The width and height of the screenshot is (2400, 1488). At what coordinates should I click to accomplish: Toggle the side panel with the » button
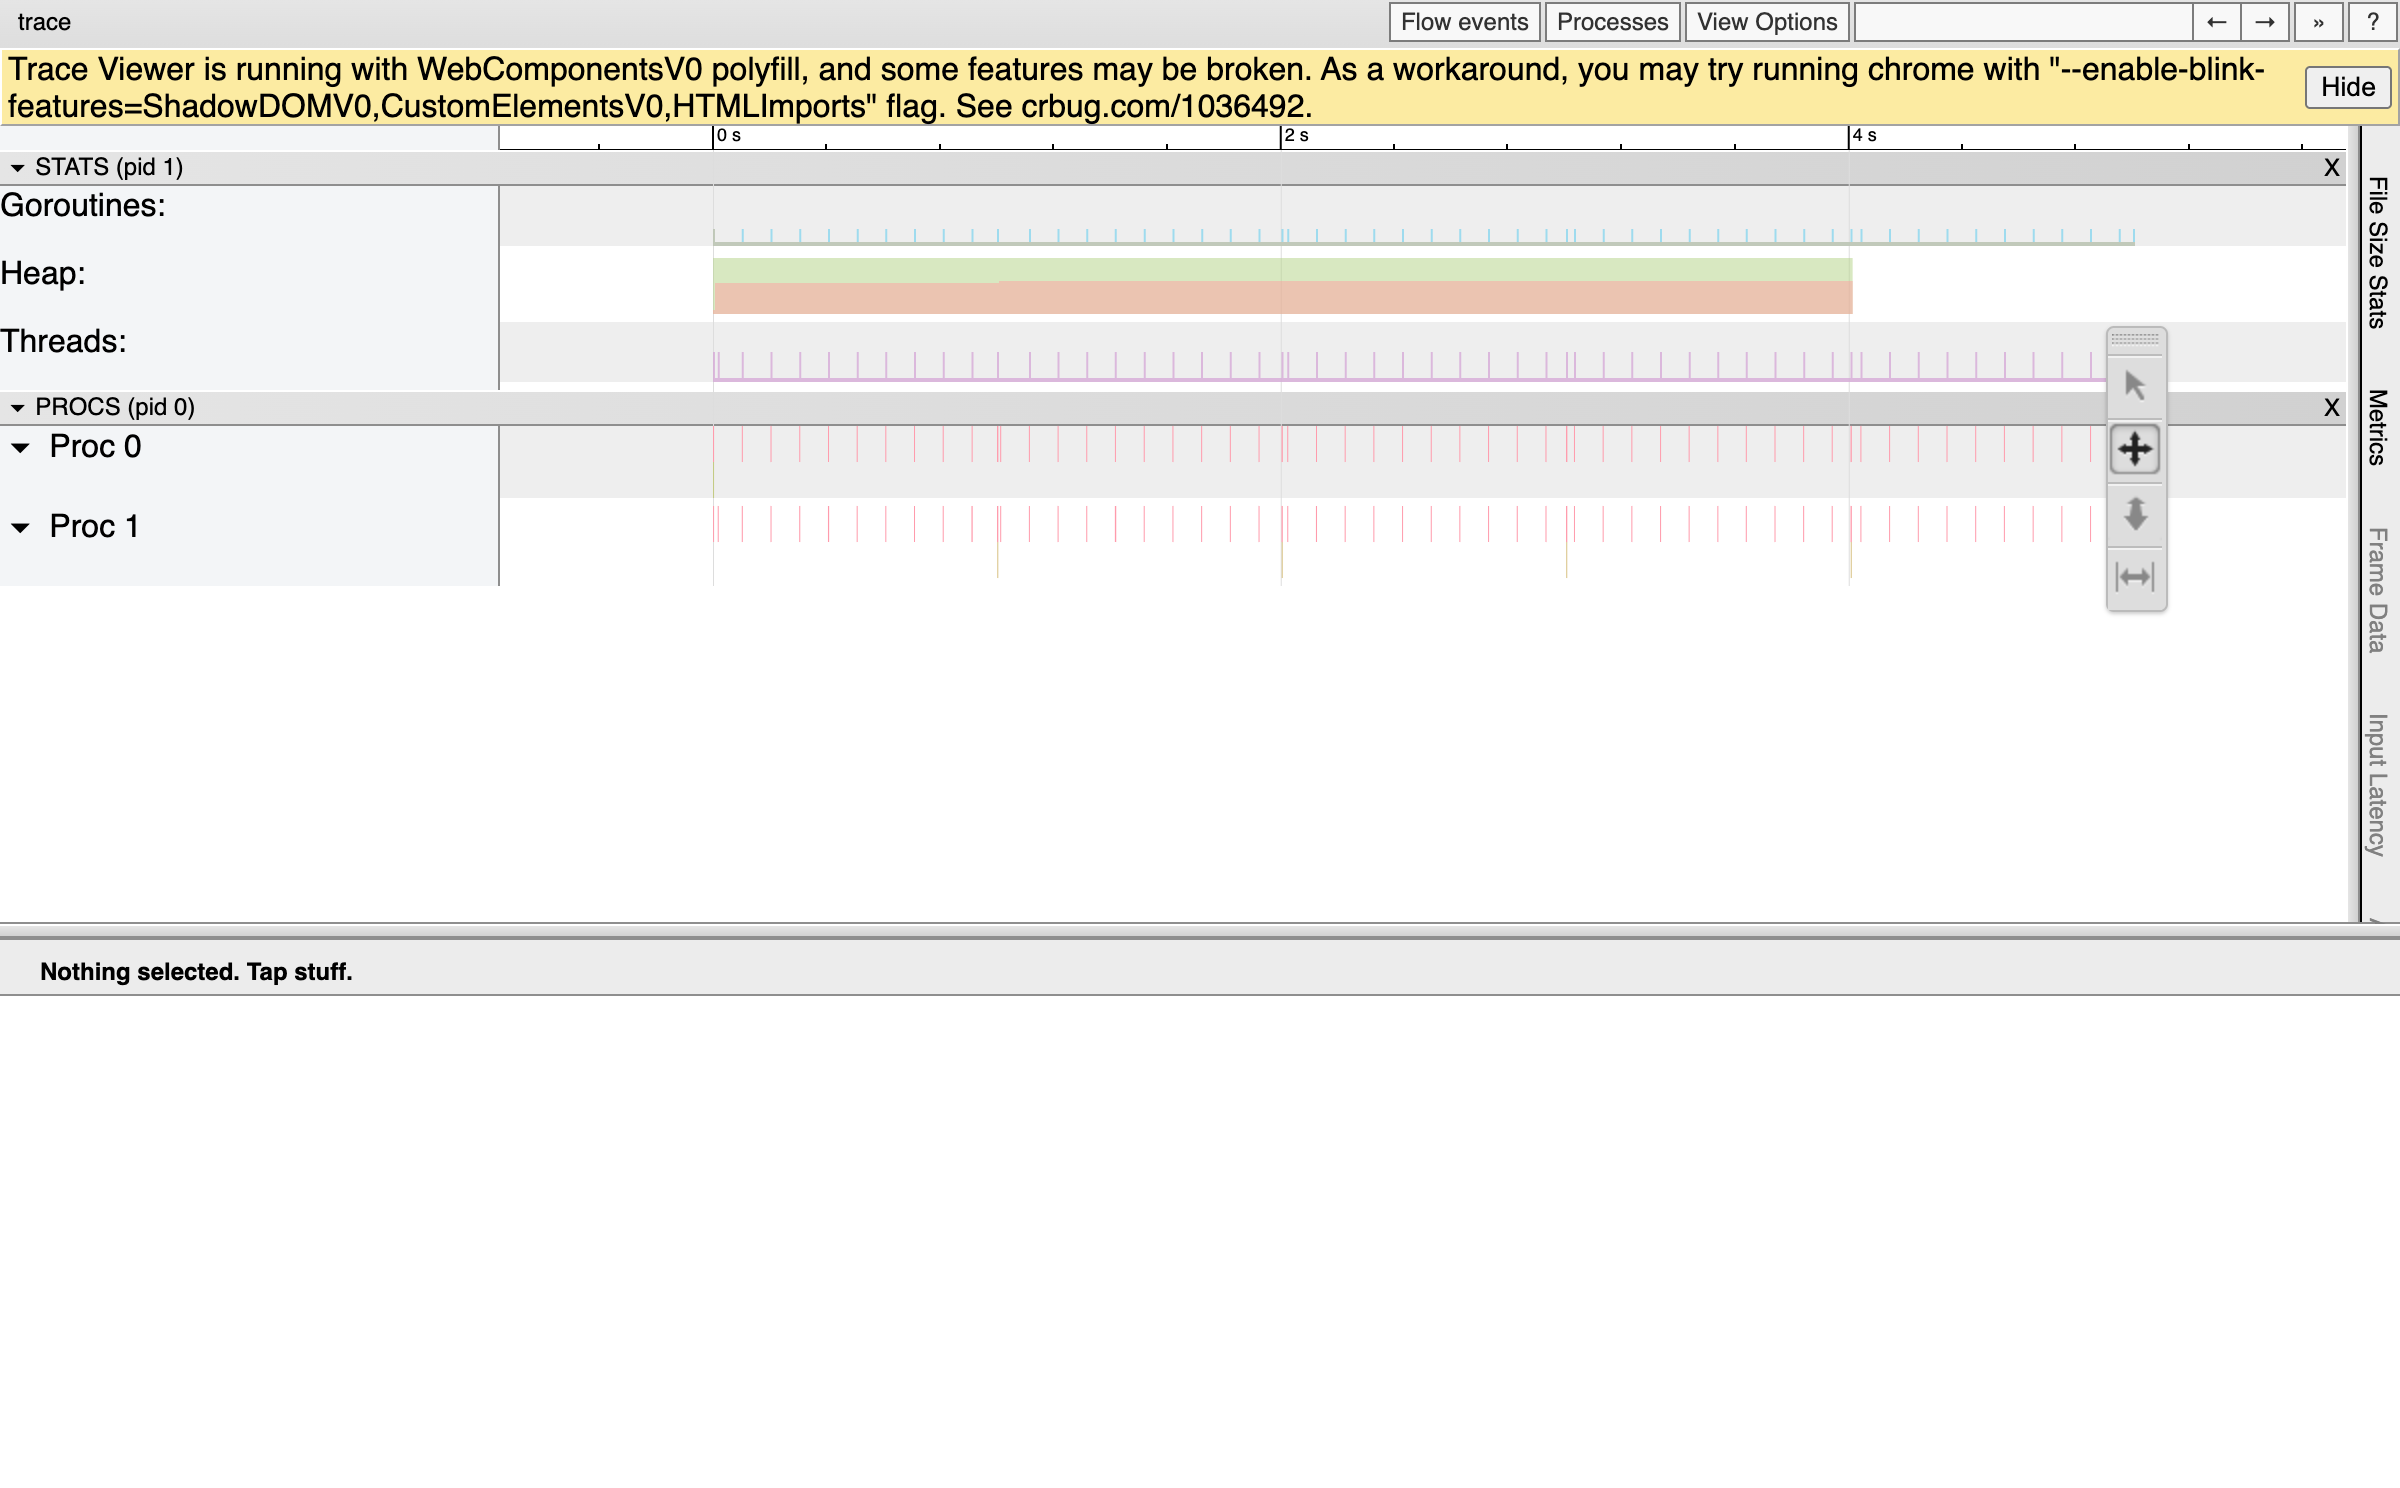click(x=2318, y=22)
